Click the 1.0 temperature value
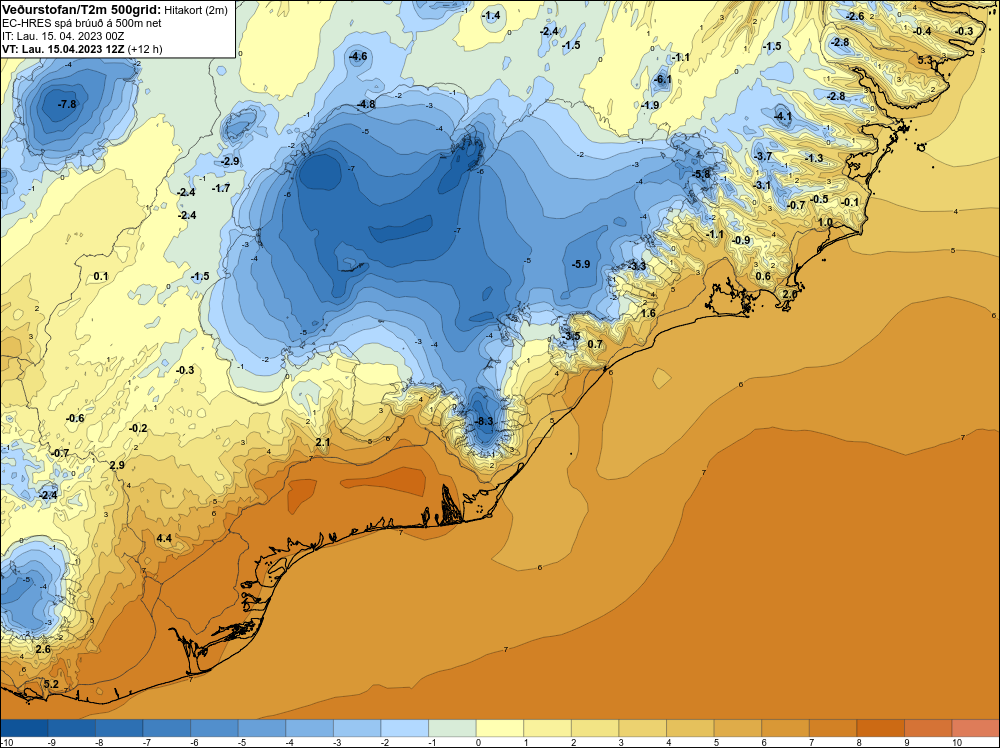Image resolution: width=1000 pixels, height=748 pixels. click(825, 222)
